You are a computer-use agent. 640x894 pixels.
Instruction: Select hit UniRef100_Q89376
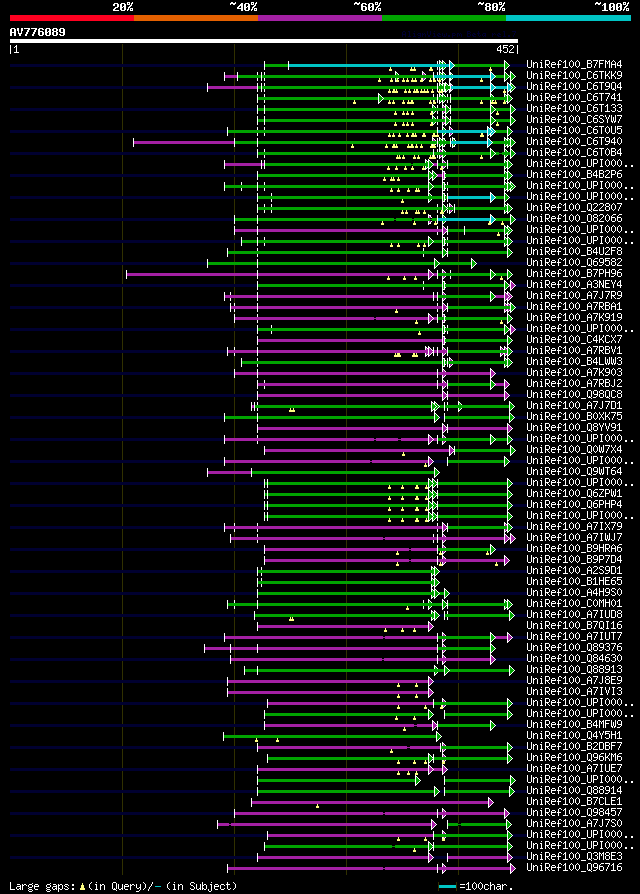[574, 648]
